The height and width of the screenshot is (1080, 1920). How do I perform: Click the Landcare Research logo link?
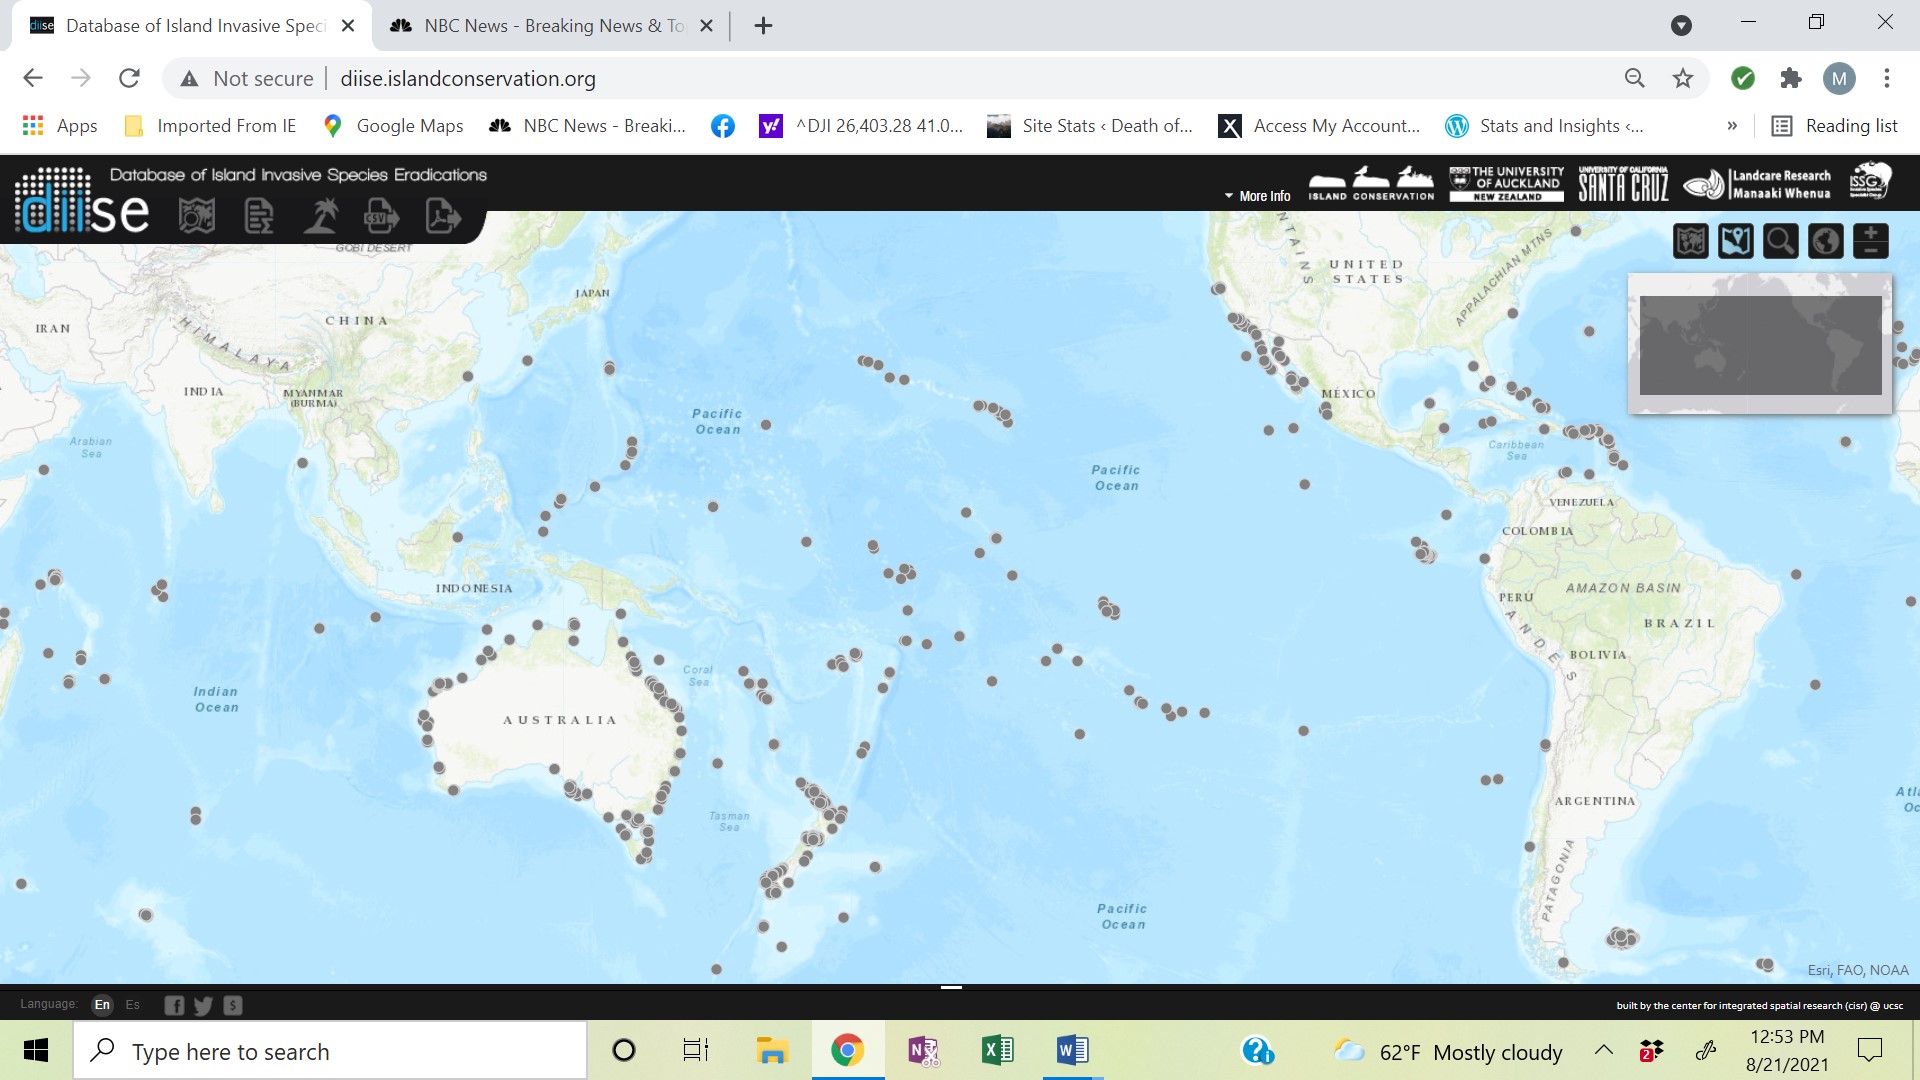pyautogui.click(x=1757, y=184)
